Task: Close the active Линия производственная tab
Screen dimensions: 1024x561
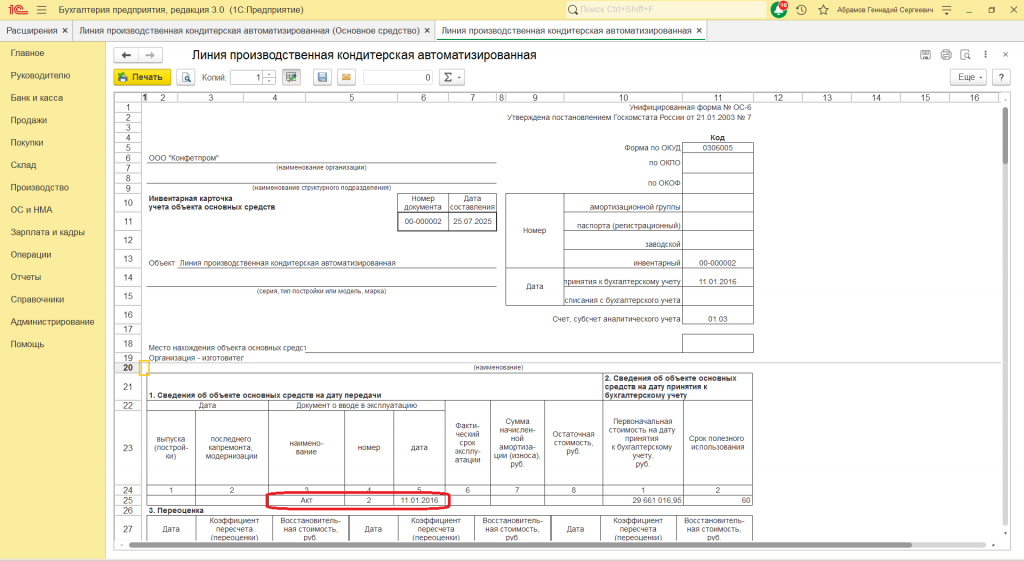Action: pos(699,31)
